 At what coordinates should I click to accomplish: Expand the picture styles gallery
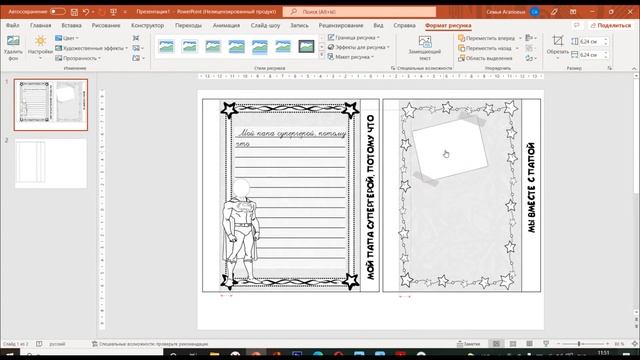322,55
